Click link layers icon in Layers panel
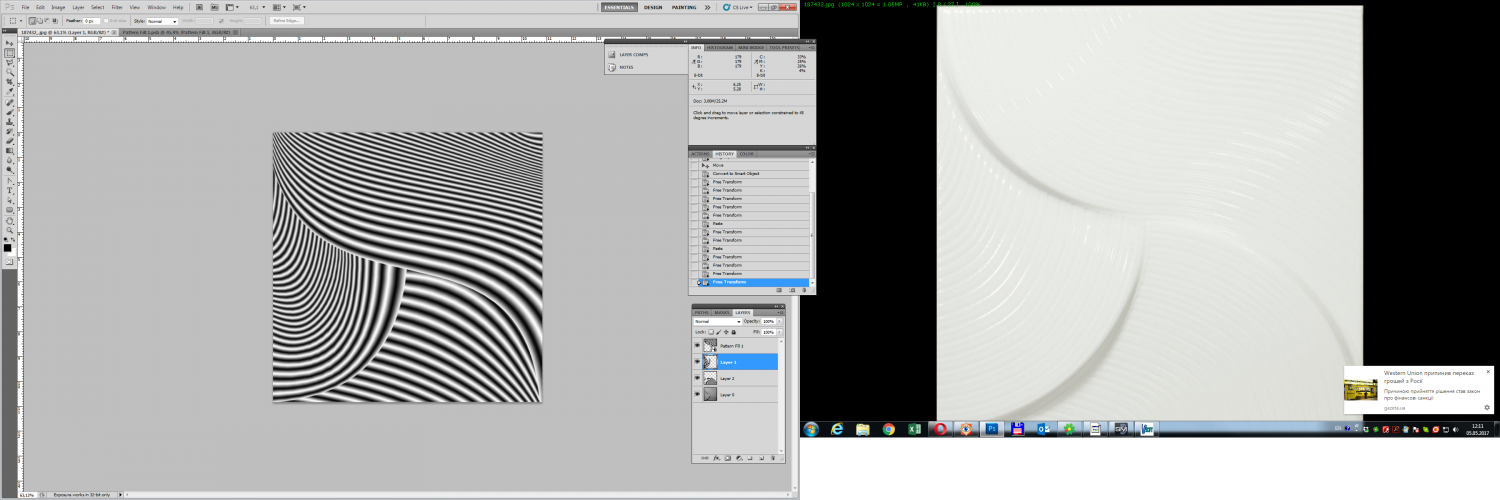The height and width of the screenshot is (500, 1500). pyautogui.click(x=704, y=458)
